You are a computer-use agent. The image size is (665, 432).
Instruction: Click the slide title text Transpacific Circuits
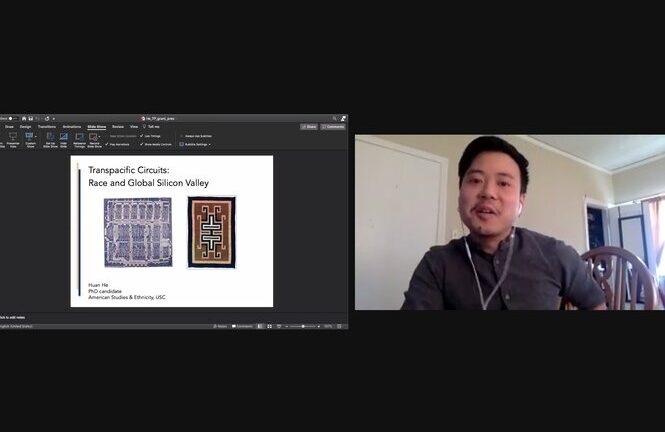tap(129, 171)
